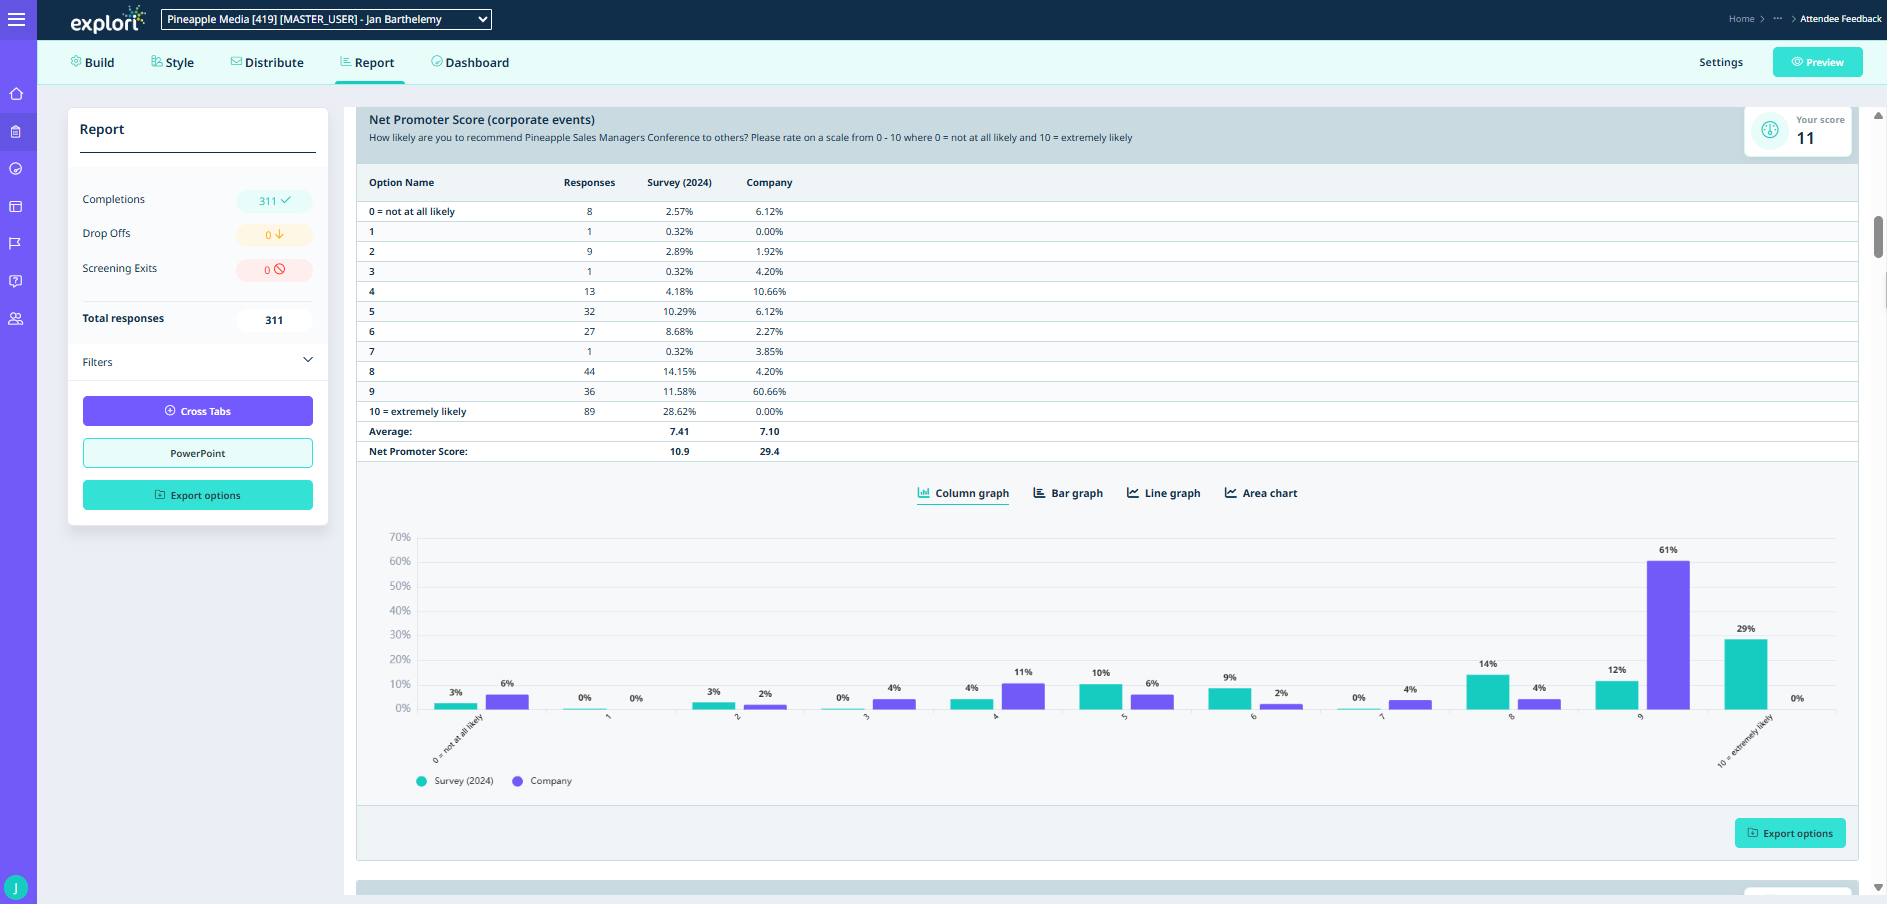Image resolution: width=1887 pixels, height=904 pixels.
Task: Click Export options below the chart
Action: coord(1790,833)
